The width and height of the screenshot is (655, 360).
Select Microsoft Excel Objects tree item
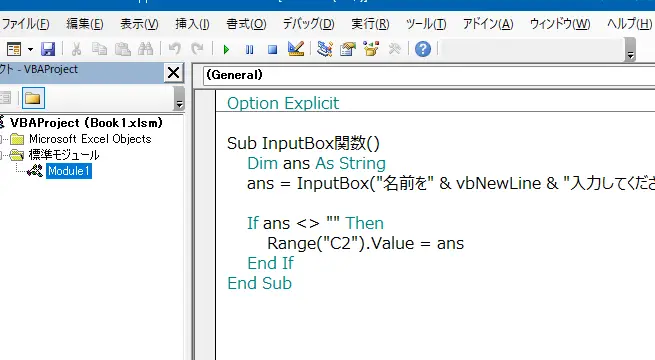pos(90,139)
